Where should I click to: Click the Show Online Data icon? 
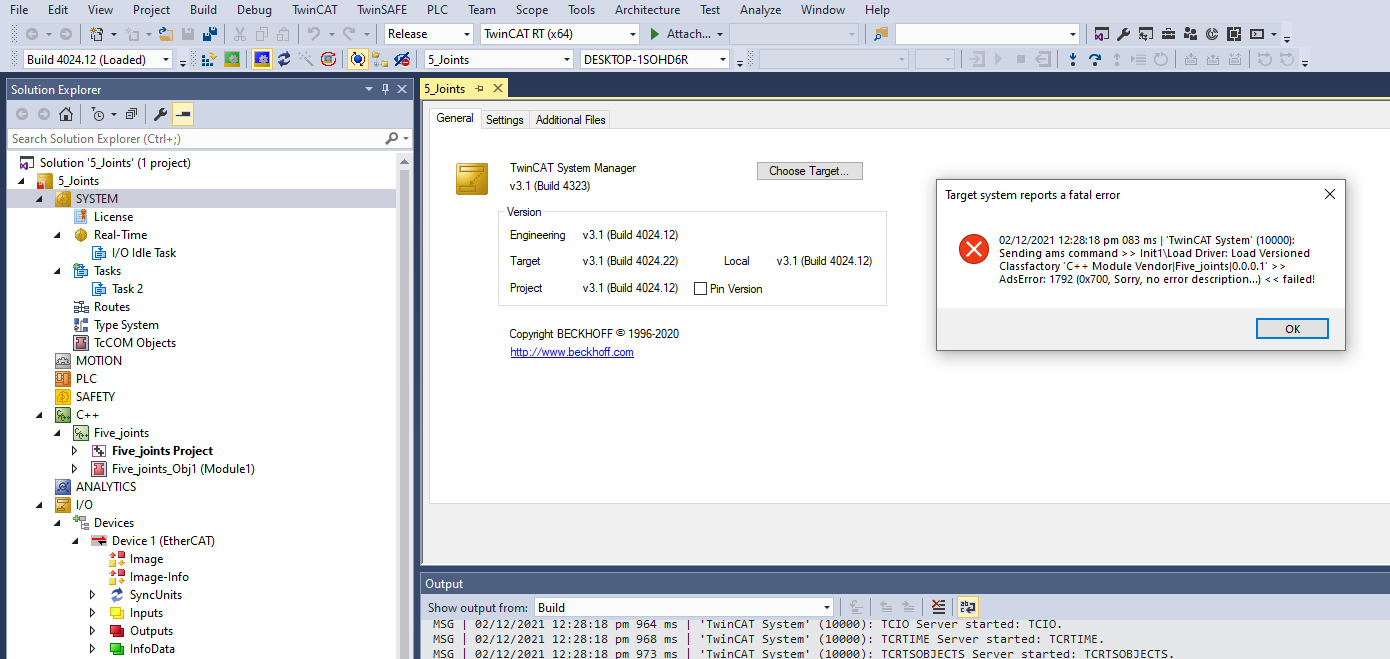click(x=358, y=59)
